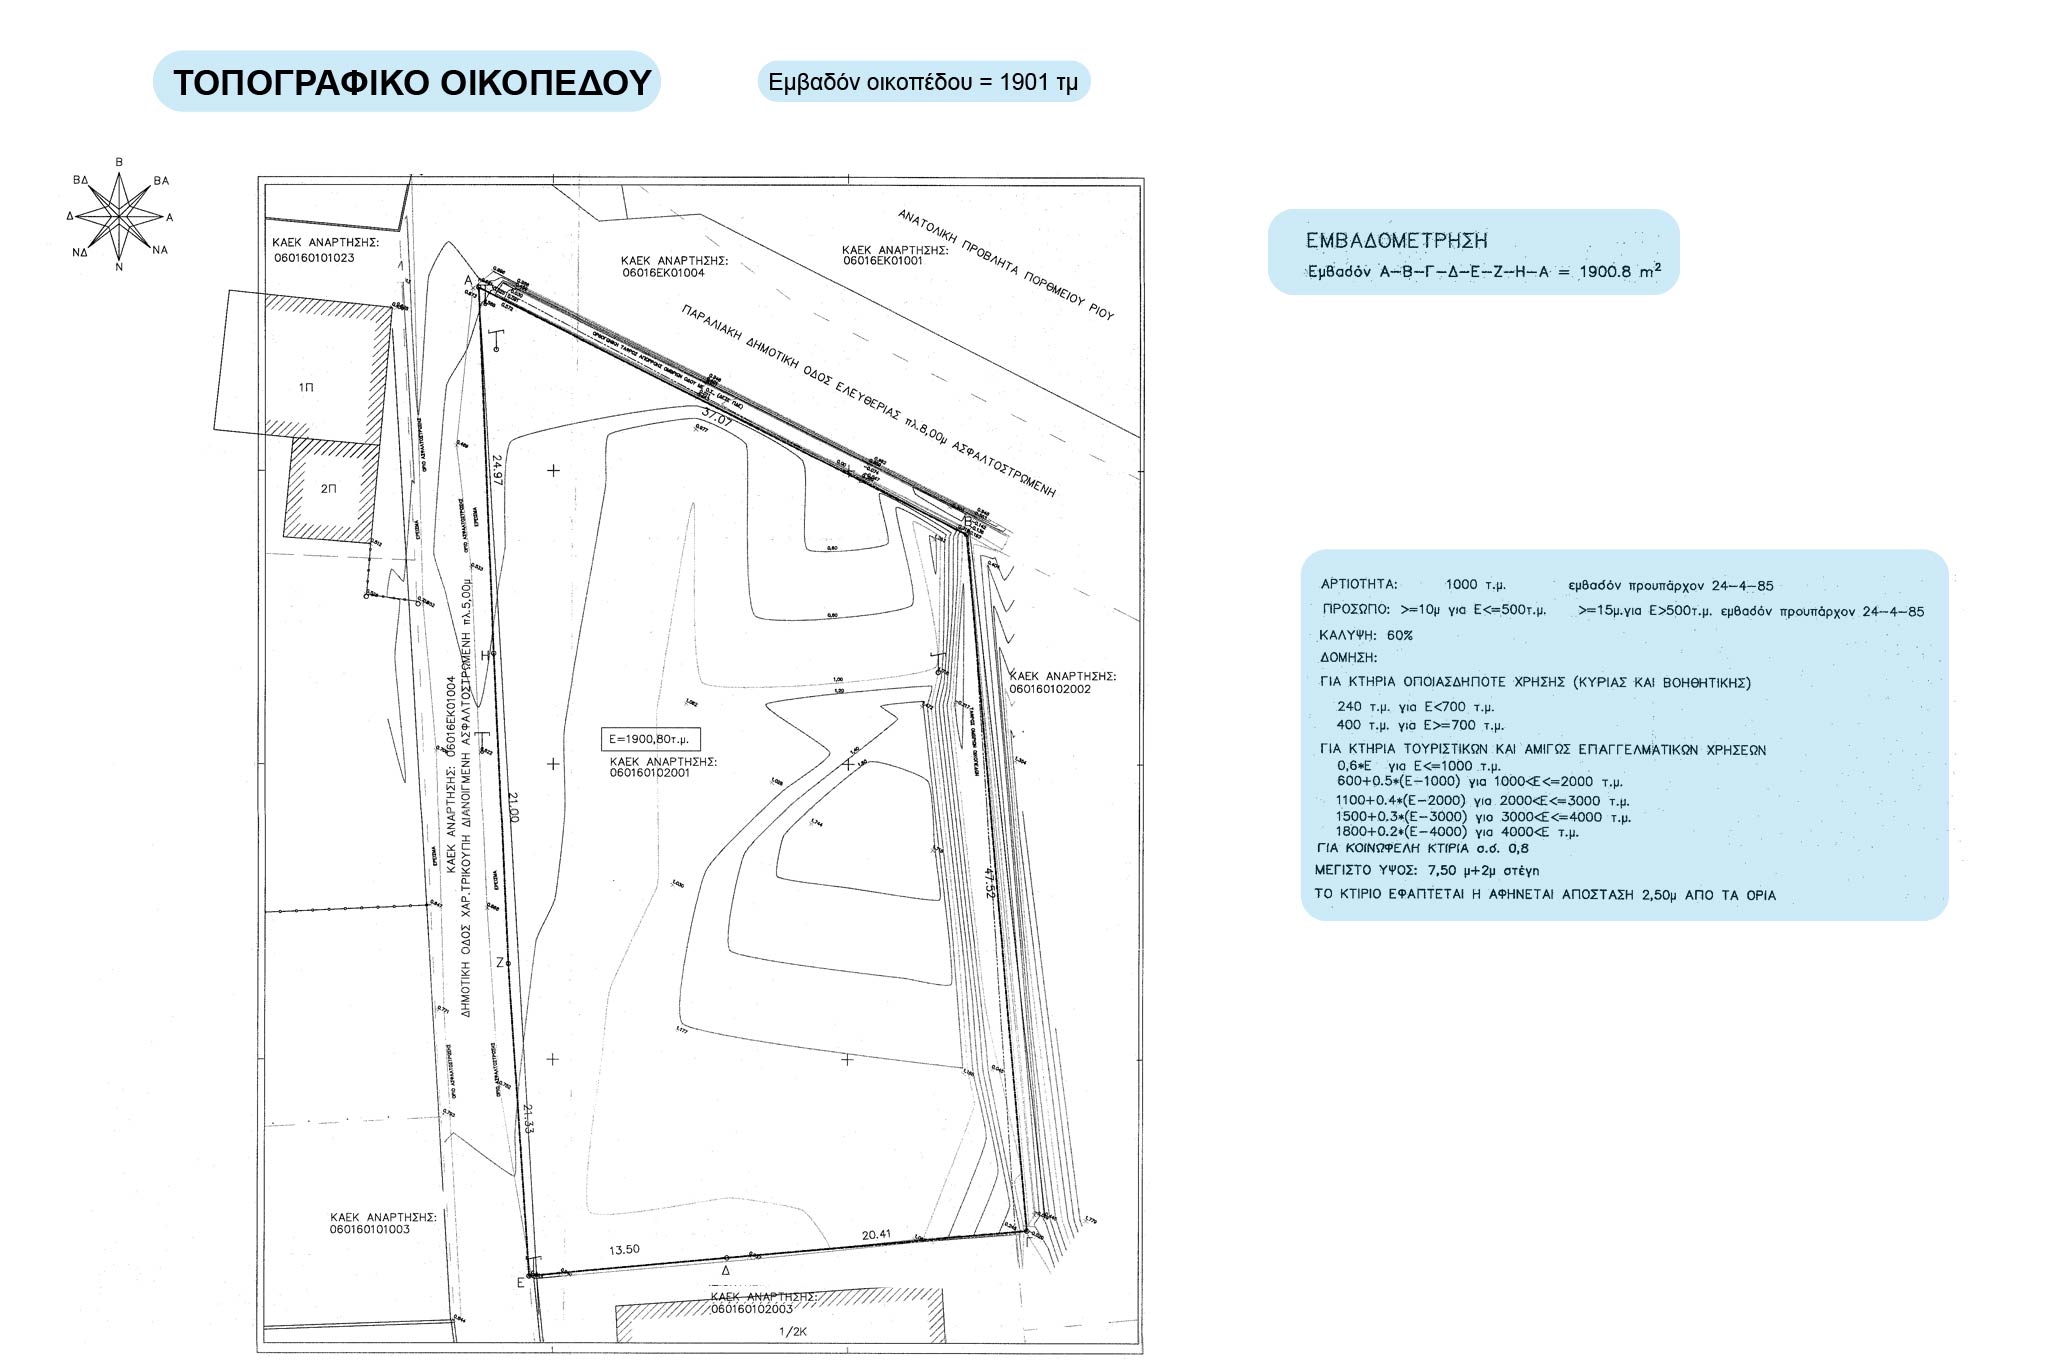Image resolution: width=2048 pixels, height=1365 pixels.
Task: Select the 47.52 boundary dimension
Action: pyautogui.click(x=990, y=883)
